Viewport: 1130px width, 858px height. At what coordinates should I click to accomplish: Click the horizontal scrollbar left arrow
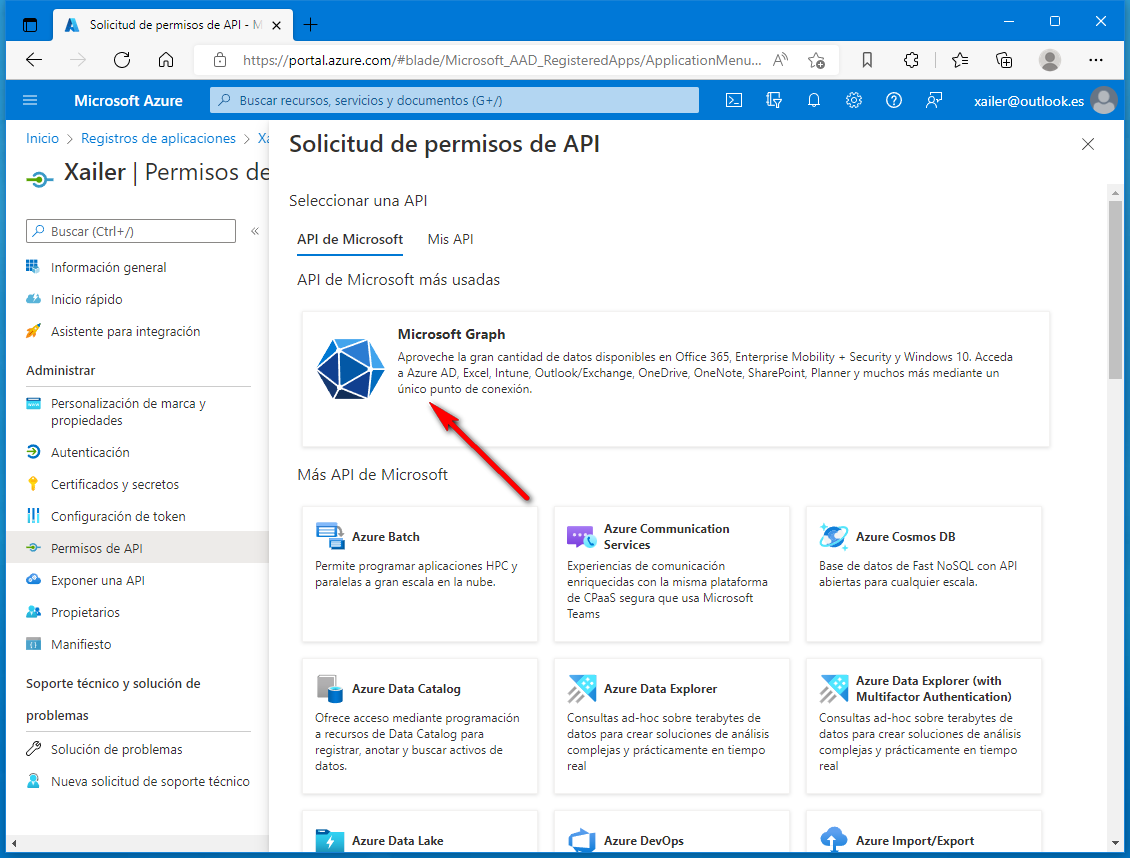tap(14, 843)
